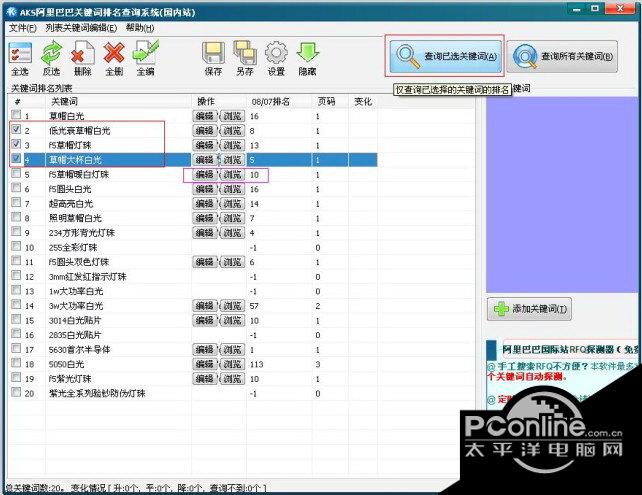
Task: Click 编辑 button in row 5630首尔半导体
Action: coord(205,350)
